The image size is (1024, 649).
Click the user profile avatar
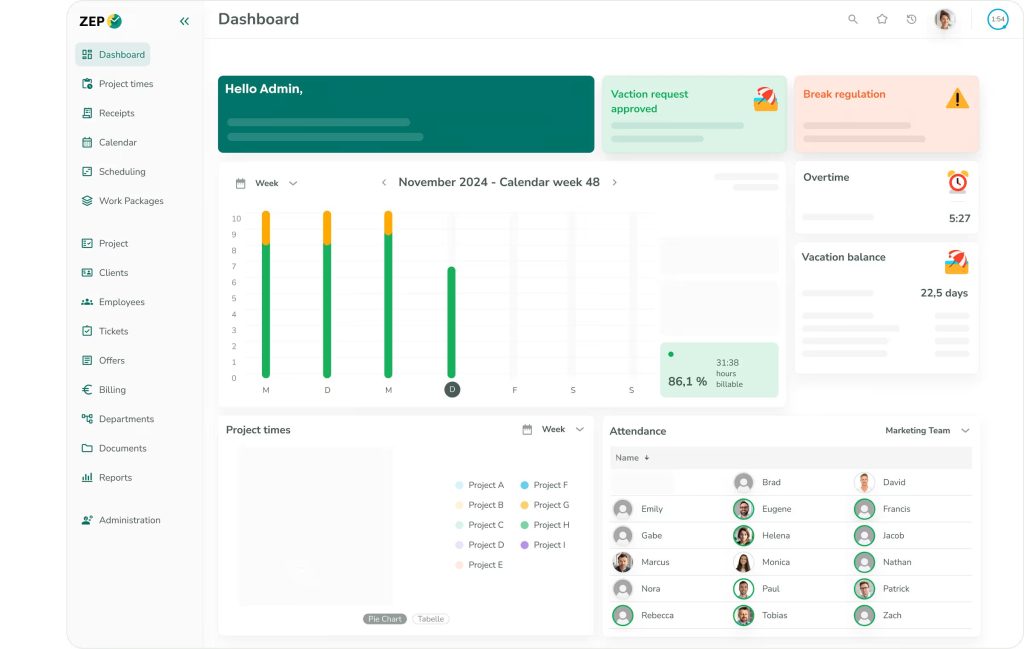(944, 19)
